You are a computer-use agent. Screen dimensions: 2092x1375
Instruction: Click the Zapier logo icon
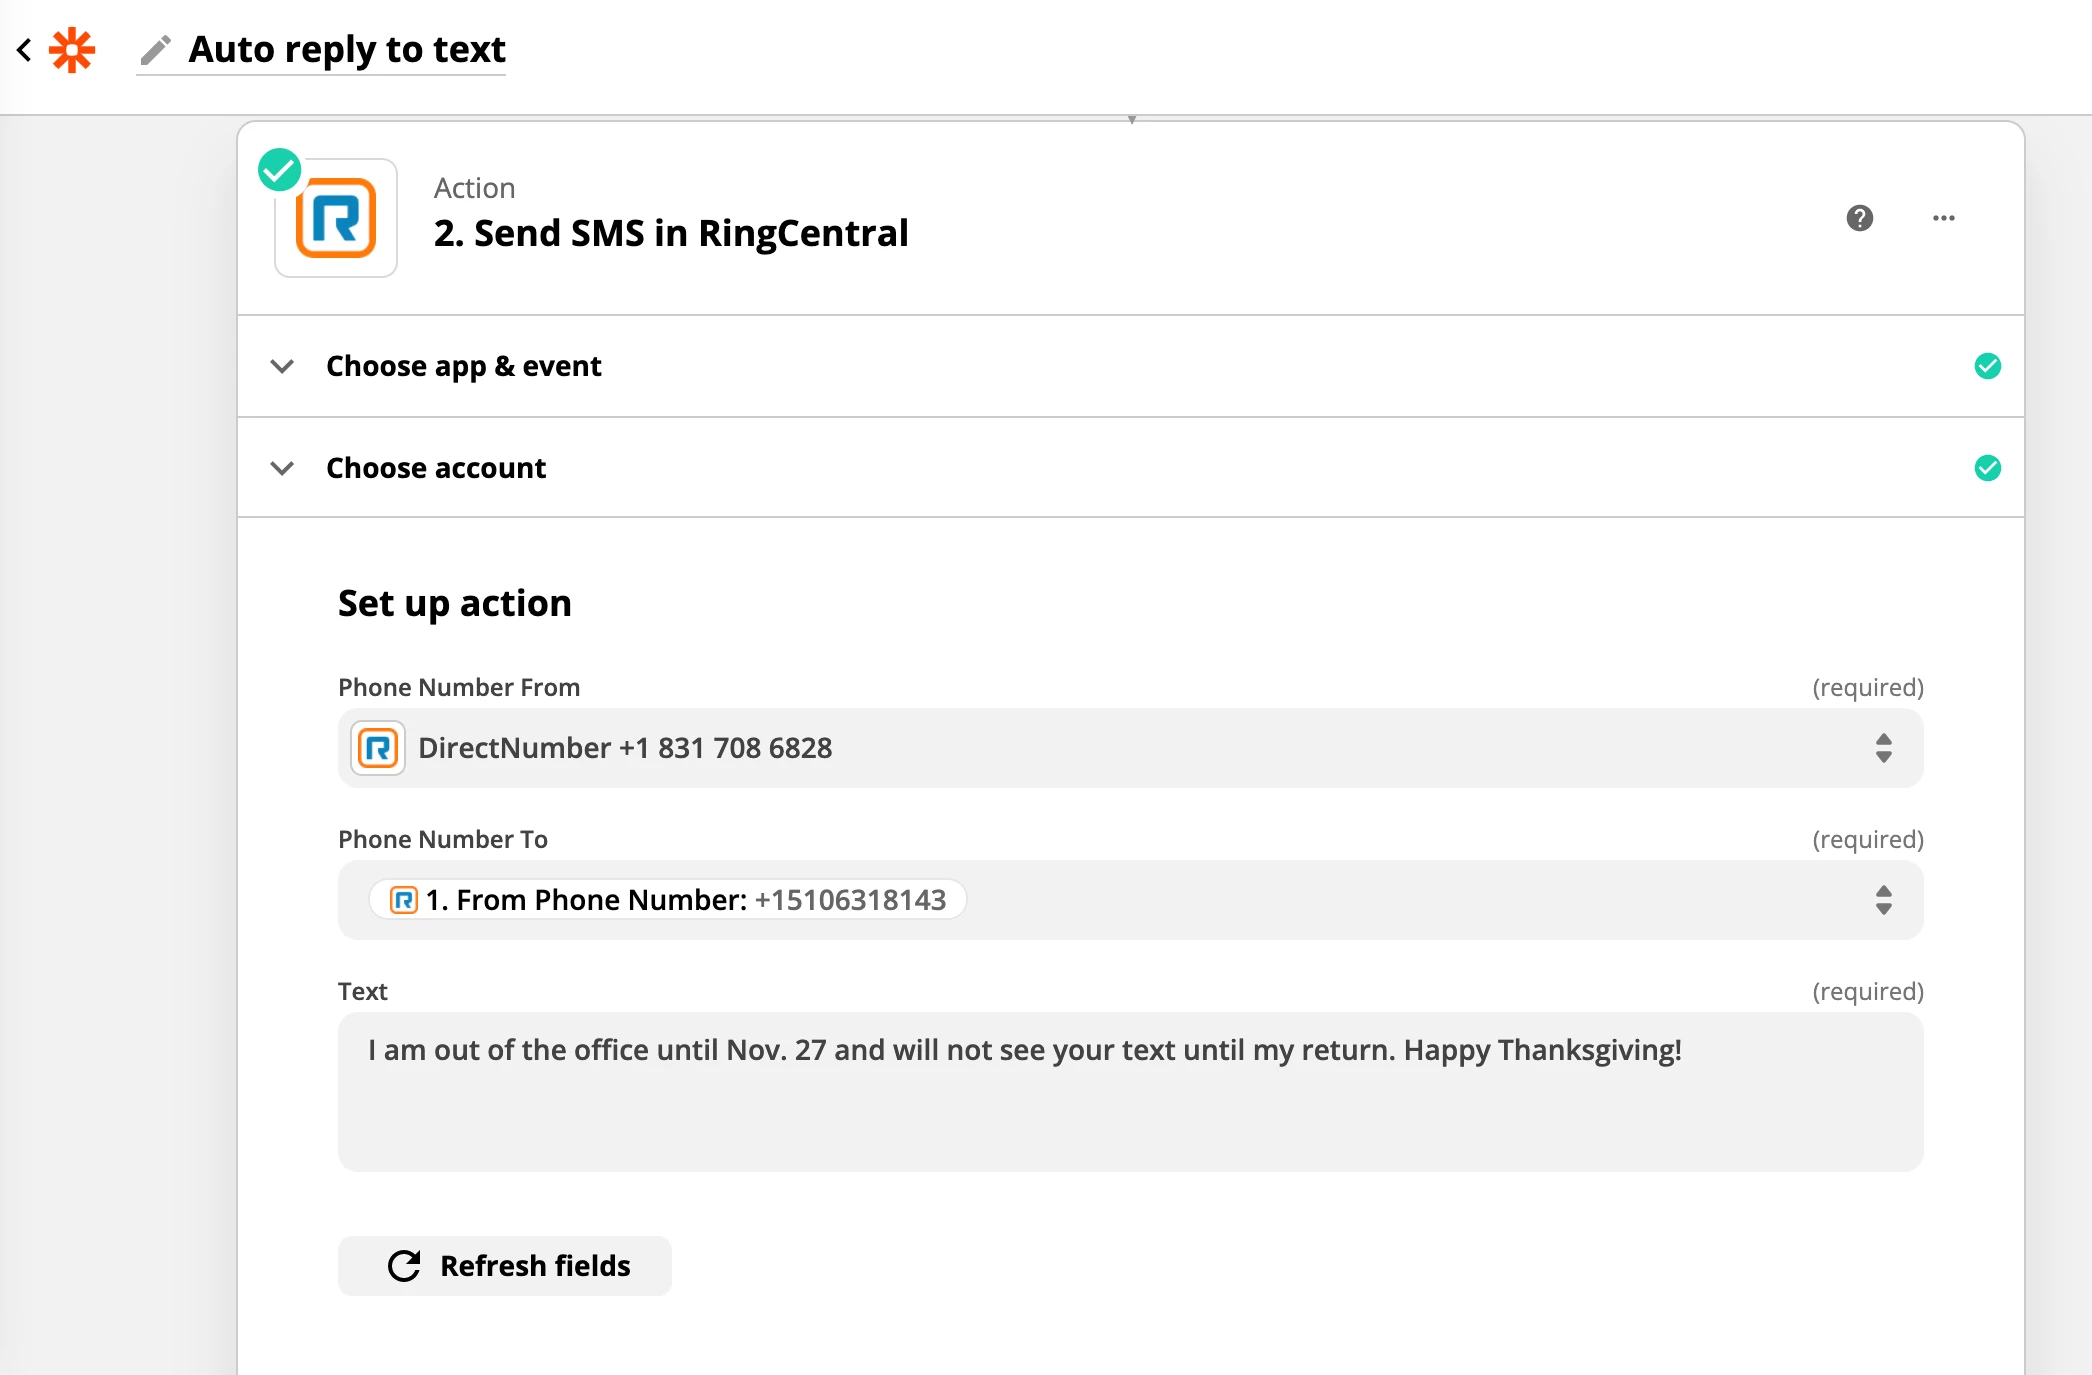pos(70,49)
